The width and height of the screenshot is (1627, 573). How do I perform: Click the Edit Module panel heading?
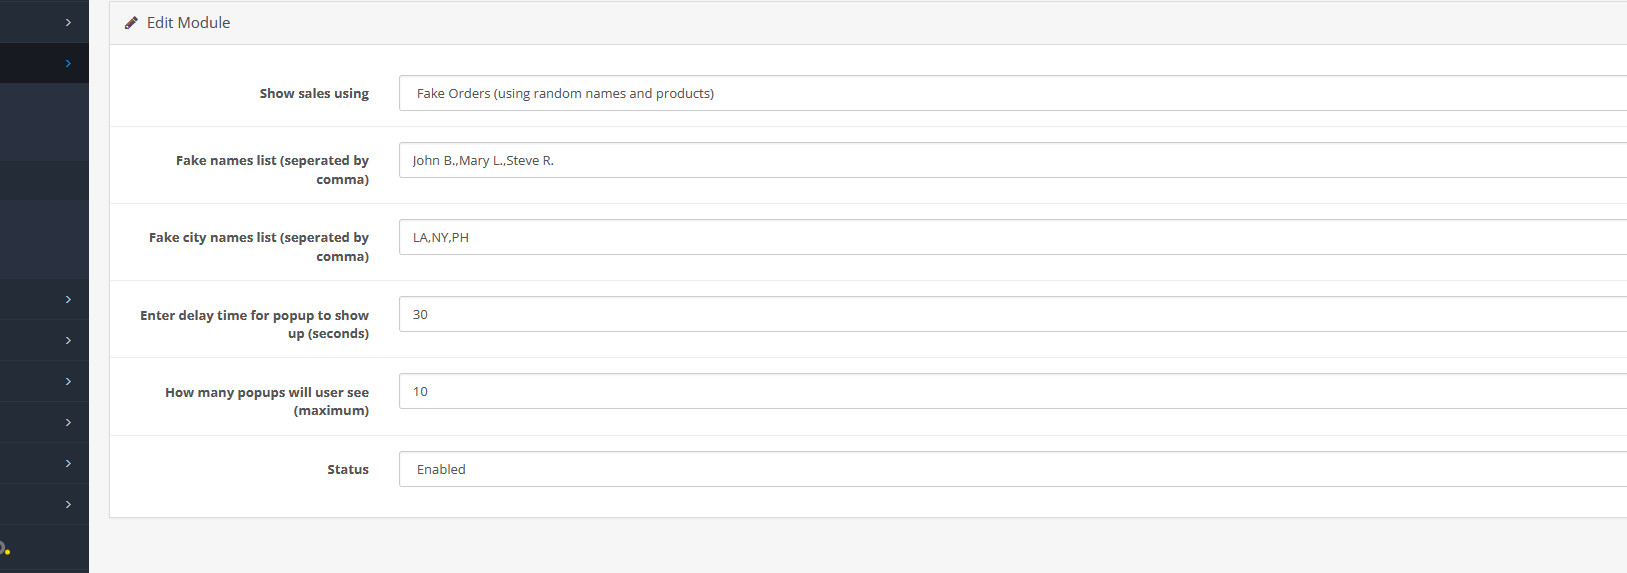pyautogui.click(x=188, y=23)
